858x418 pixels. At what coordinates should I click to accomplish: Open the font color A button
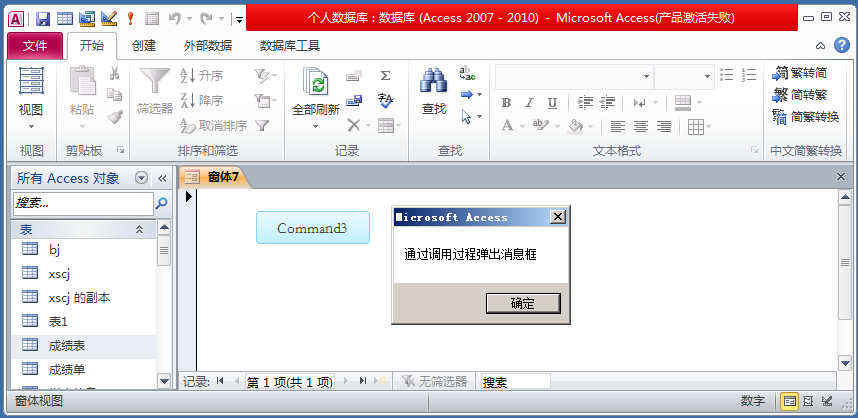click(507, 127)
